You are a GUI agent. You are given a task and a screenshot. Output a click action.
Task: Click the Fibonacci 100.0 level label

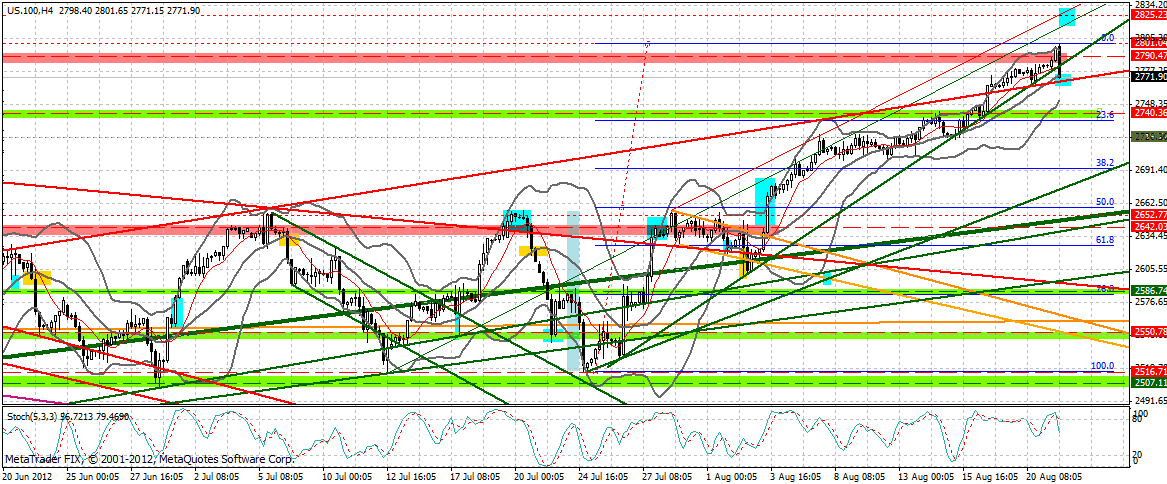point(1103,366)
